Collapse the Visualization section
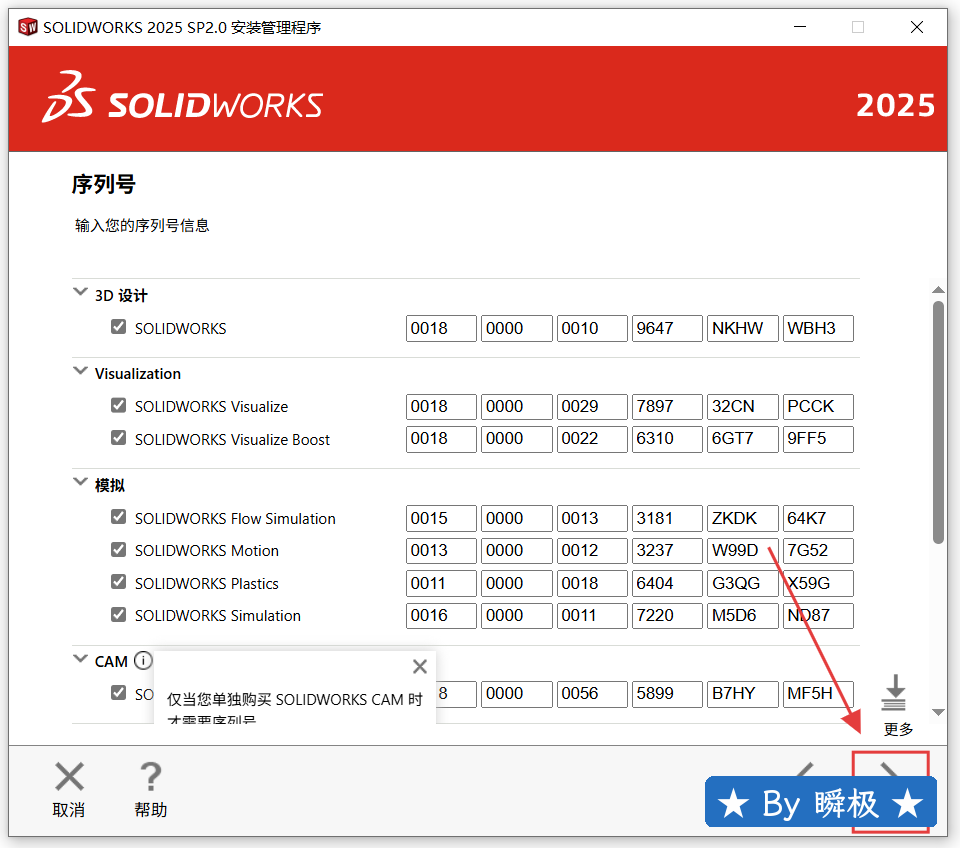Viewport: 960px width, 848px height. [x=80, y=372]
